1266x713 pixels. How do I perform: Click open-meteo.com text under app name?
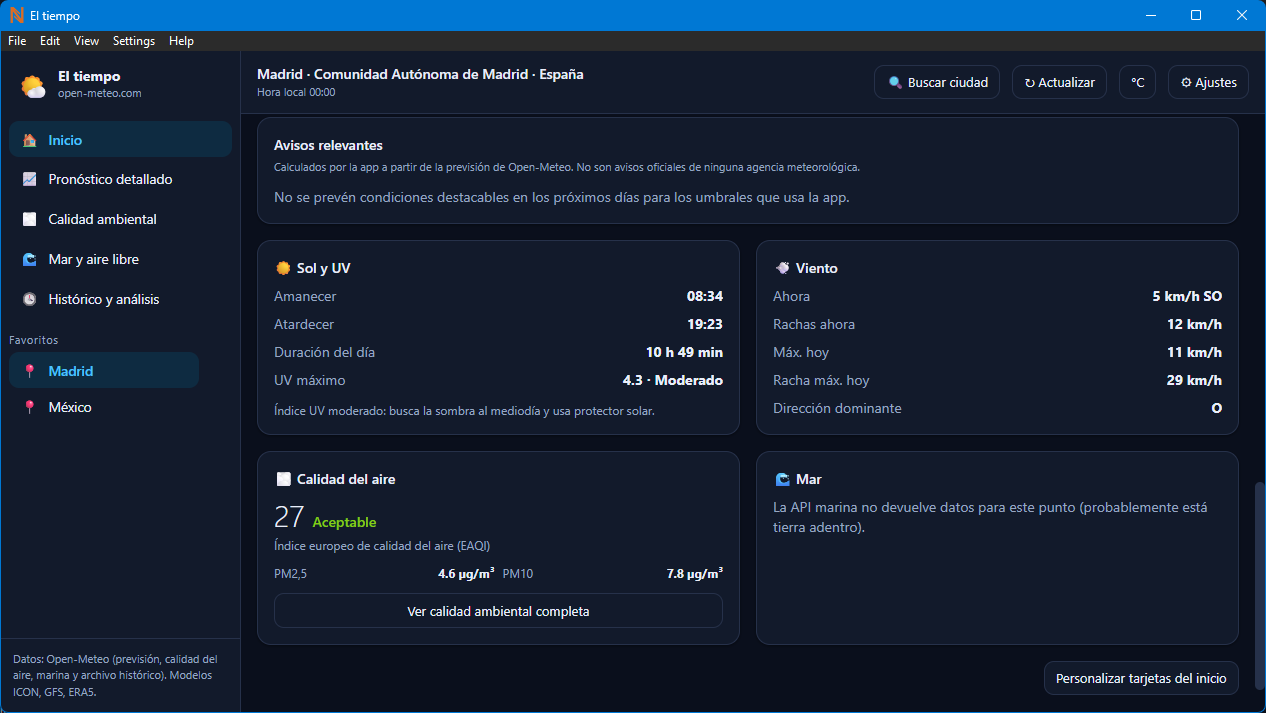(100, 93)
